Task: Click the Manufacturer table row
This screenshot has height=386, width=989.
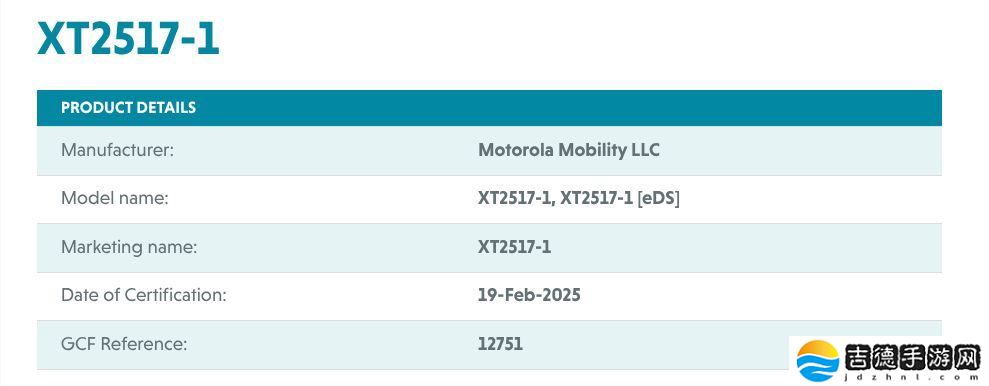Action: coord(489,150)
